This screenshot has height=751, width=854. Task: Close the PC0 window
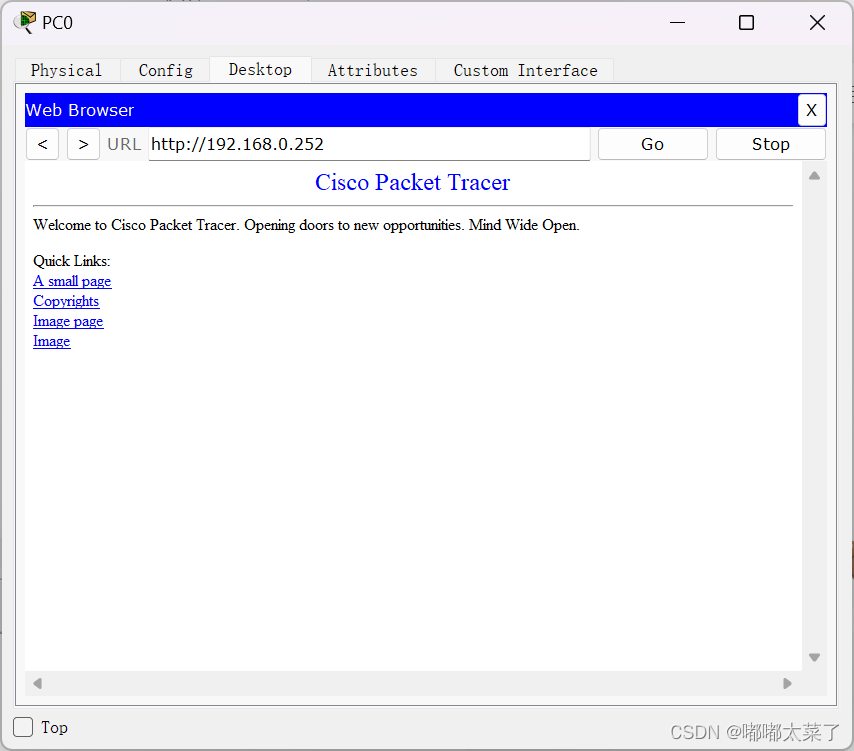pos(817,22)
